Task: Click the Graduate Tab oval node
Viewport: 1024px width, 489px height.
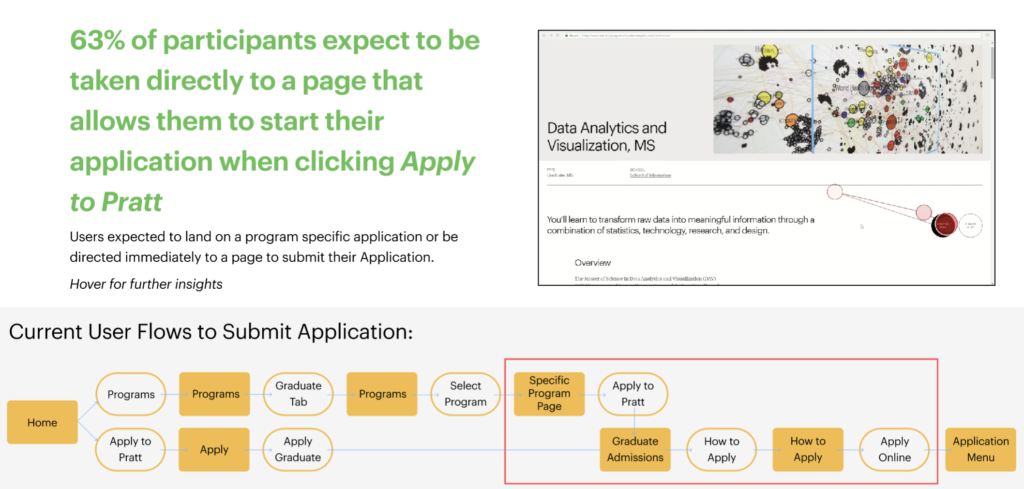Action: [298, 394]
